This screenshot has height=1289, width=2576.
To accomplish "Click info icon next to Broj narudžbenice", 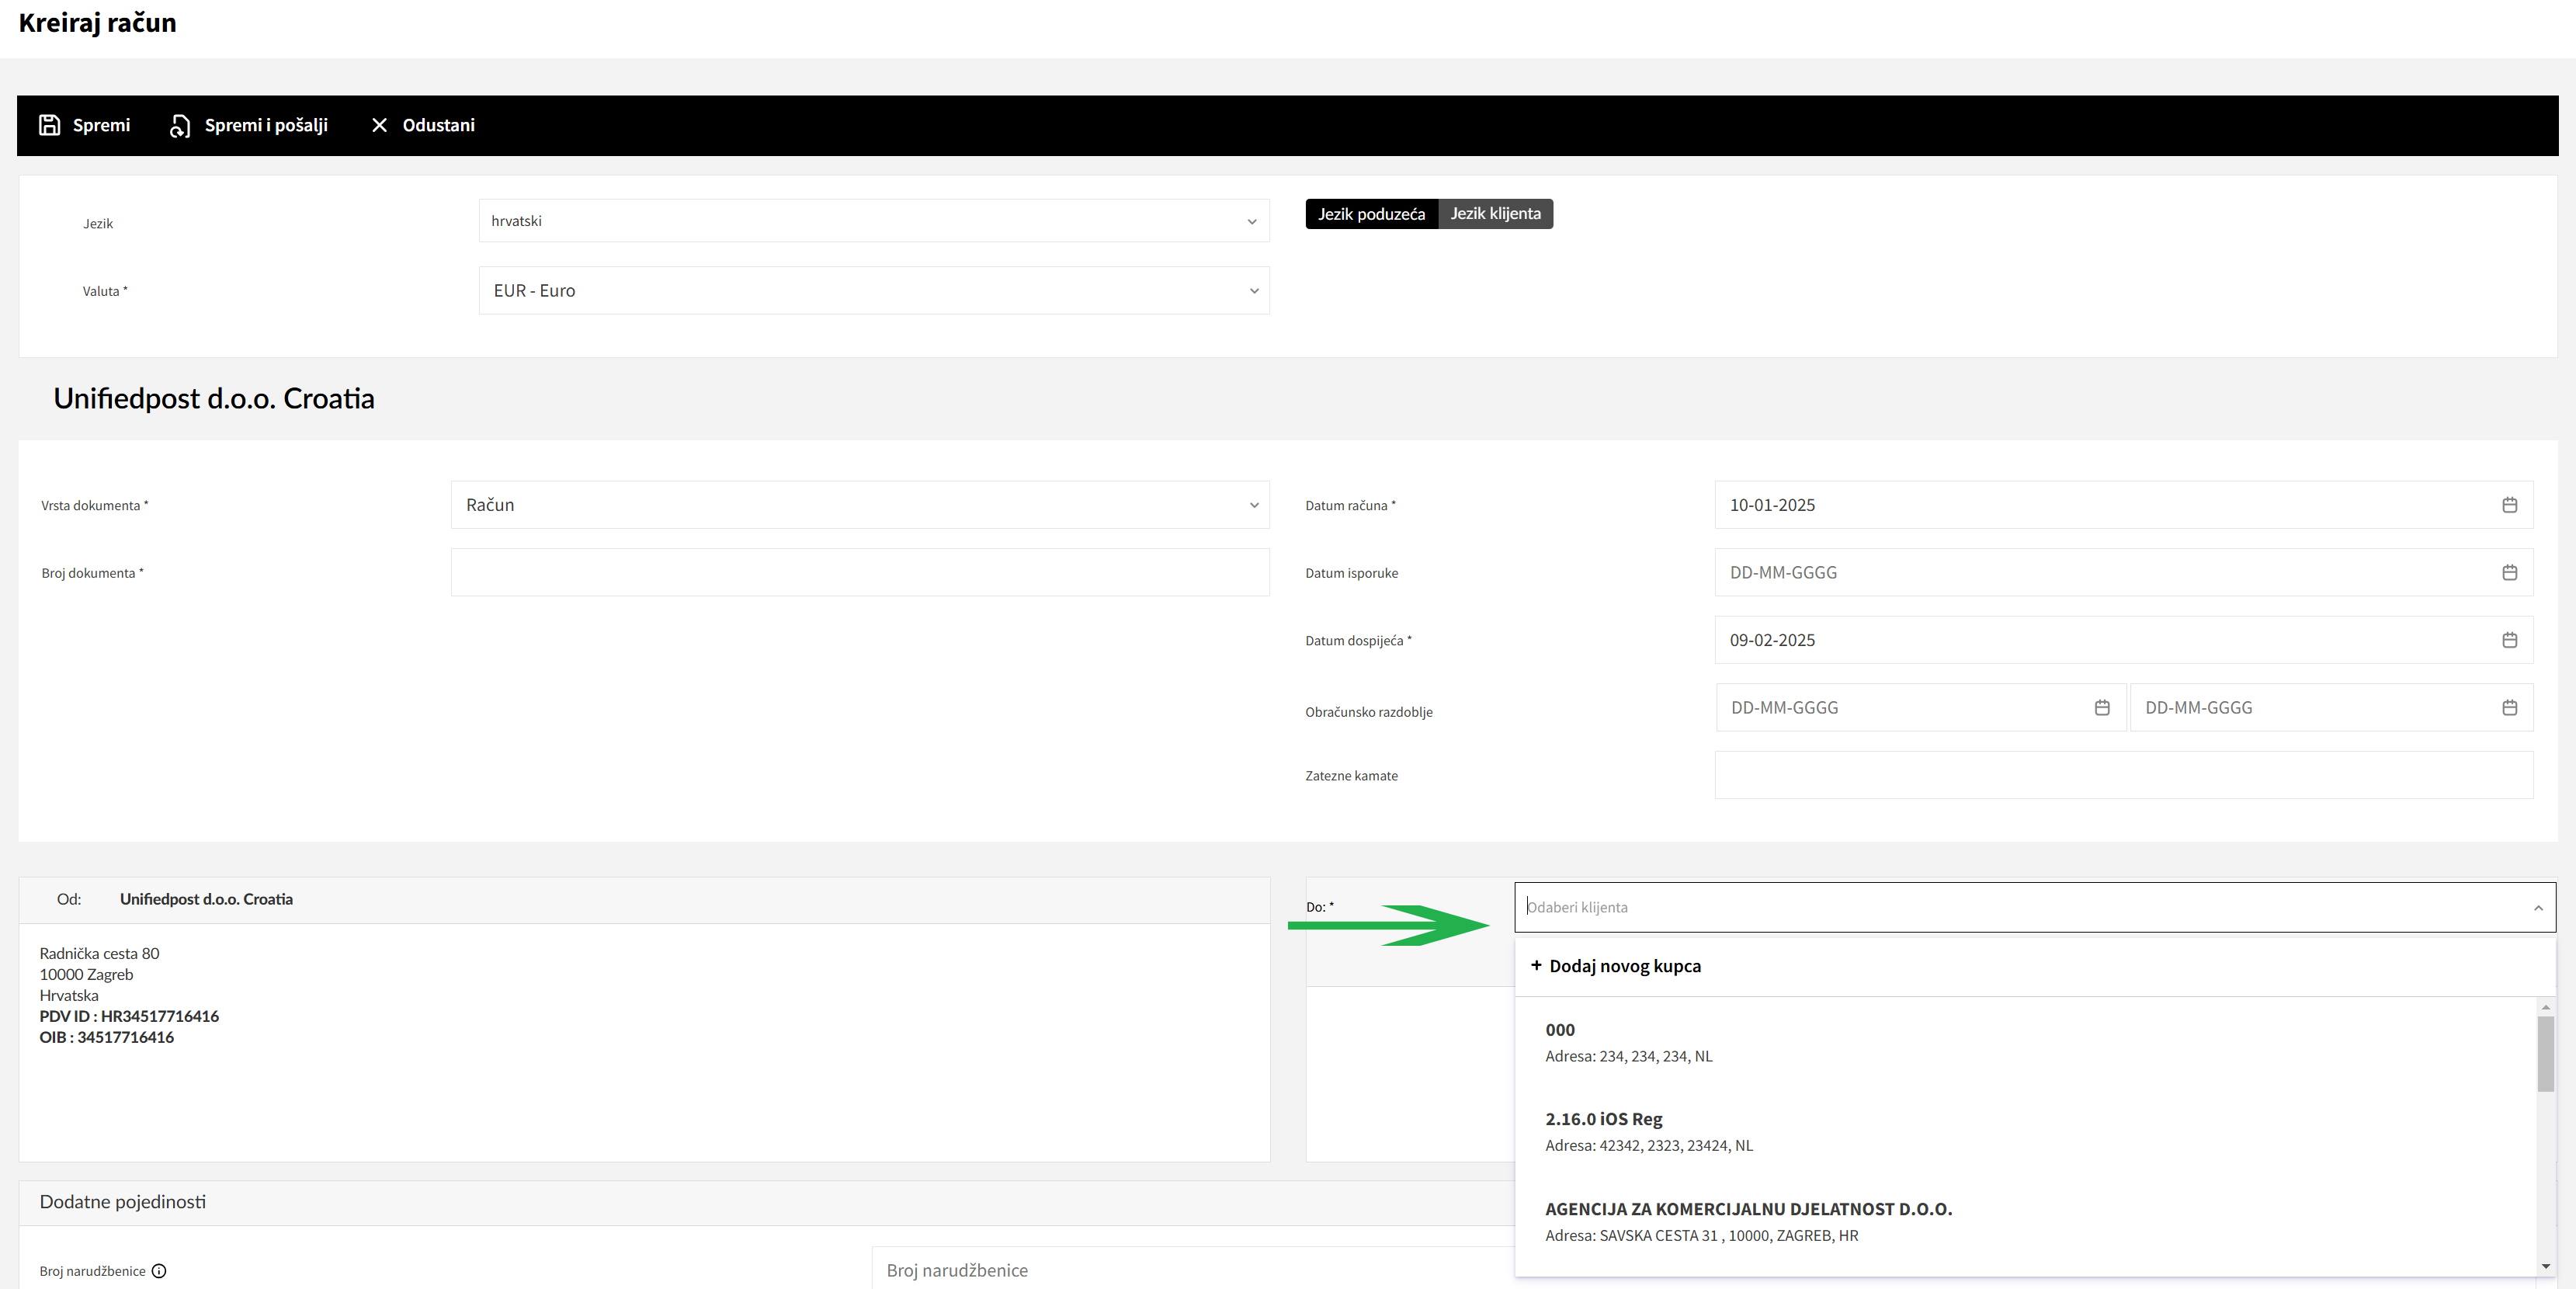I will pos(159,1271).
